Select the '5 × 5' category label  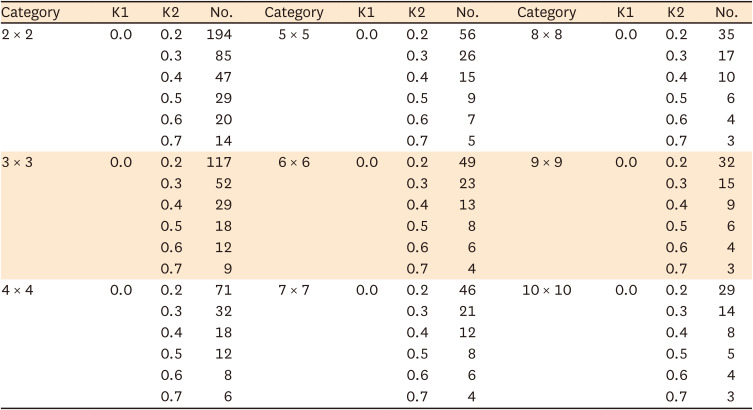291,35
